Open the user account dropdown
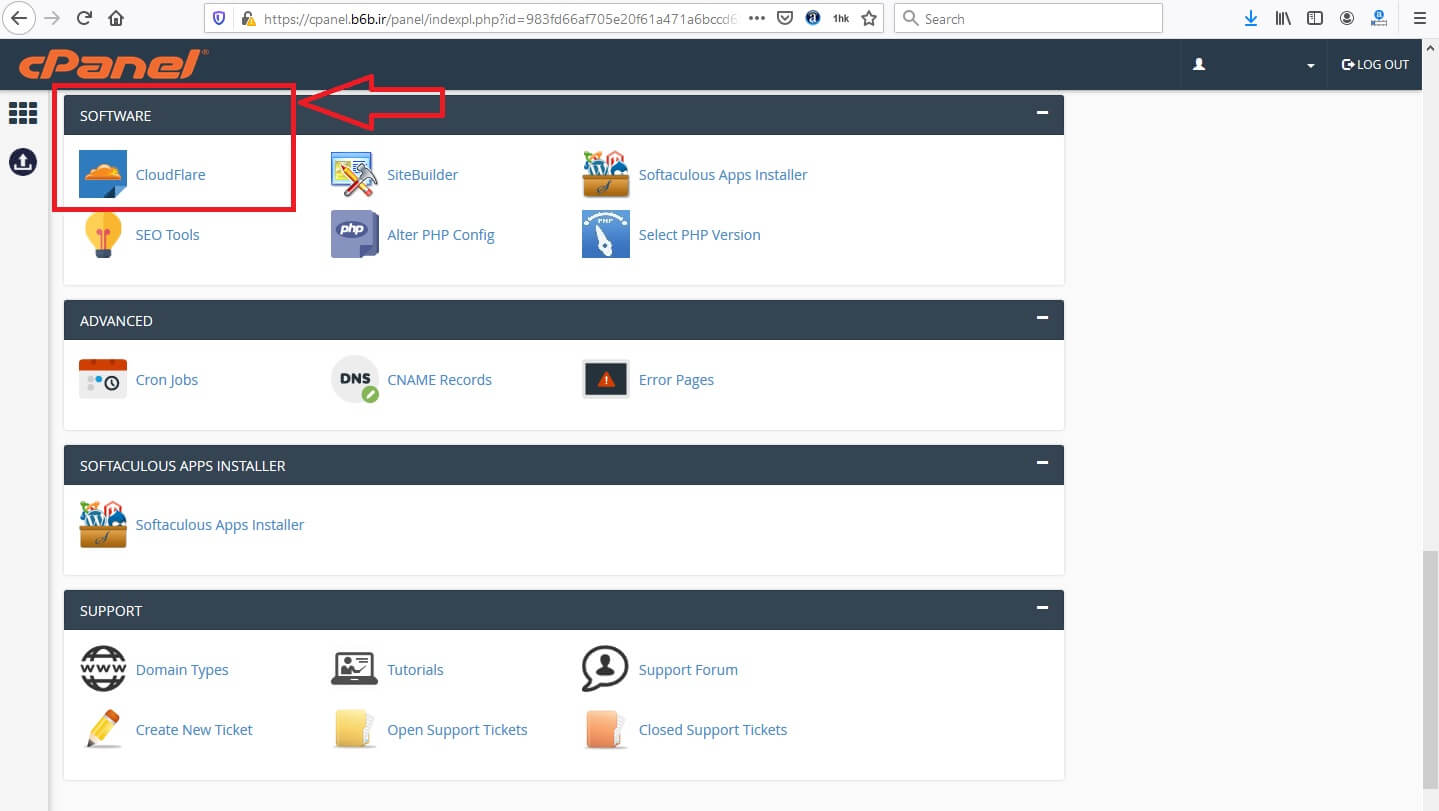1439x811 pixels. [x=1253, y=65]
